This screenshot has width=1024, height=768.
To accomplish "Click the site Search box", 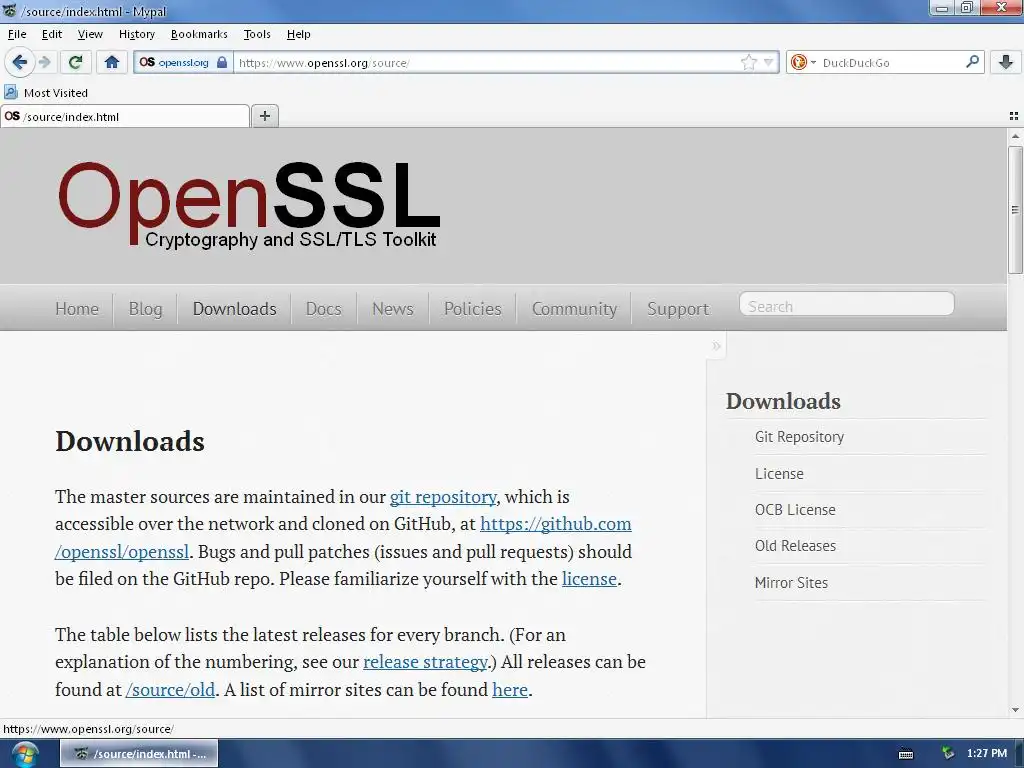I will [x=846, y=304].
